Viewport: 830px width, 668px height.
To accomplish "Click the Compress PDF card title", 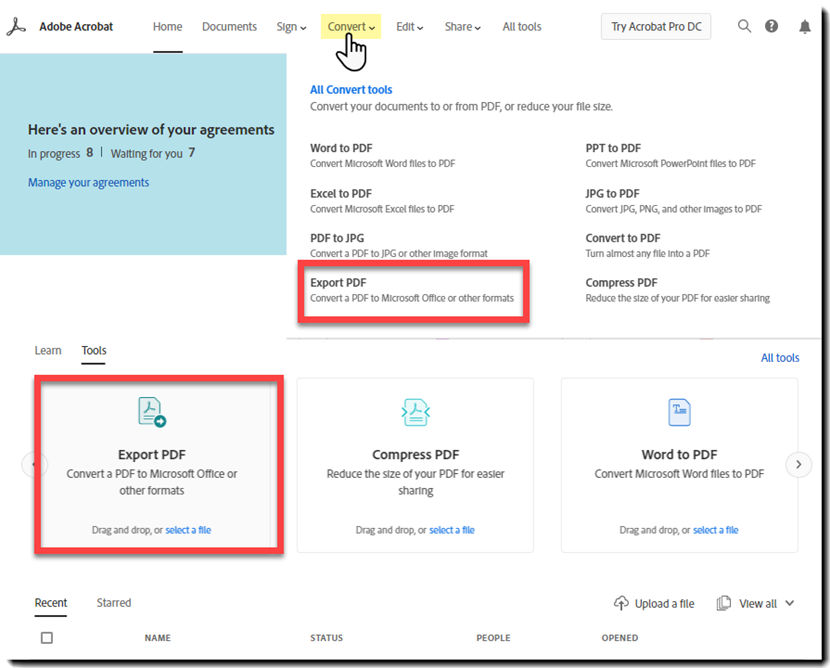I will click(416, 455).
